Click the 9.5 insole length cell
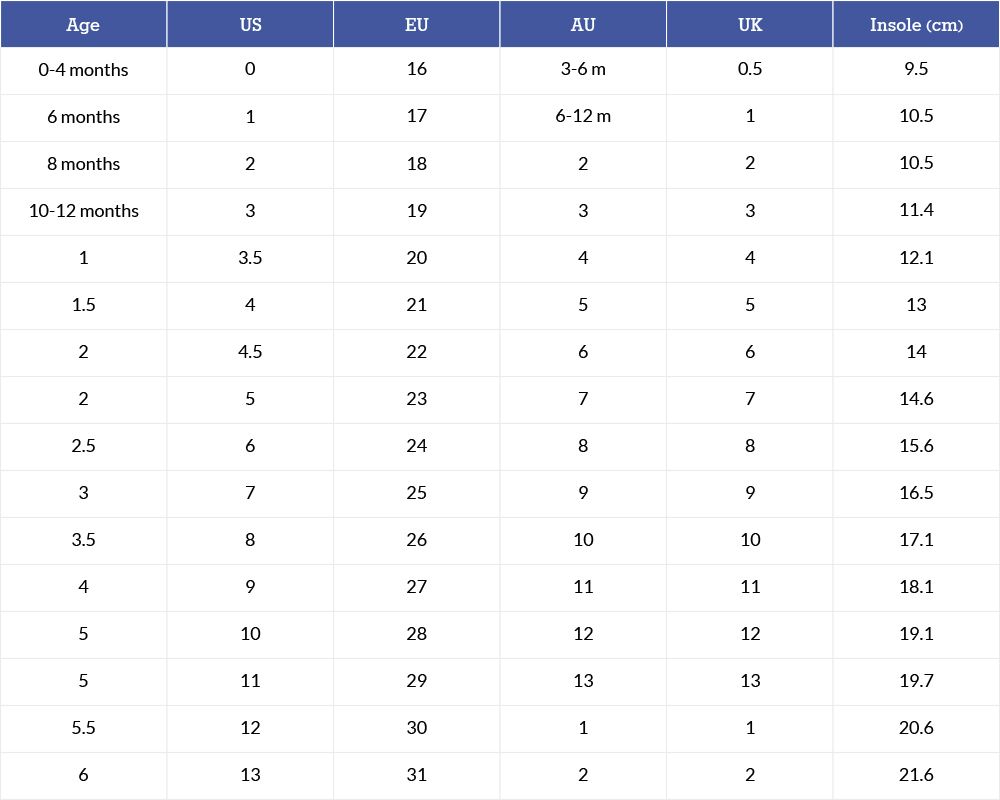Screen dimensions: 1000x800 (916, 70)
